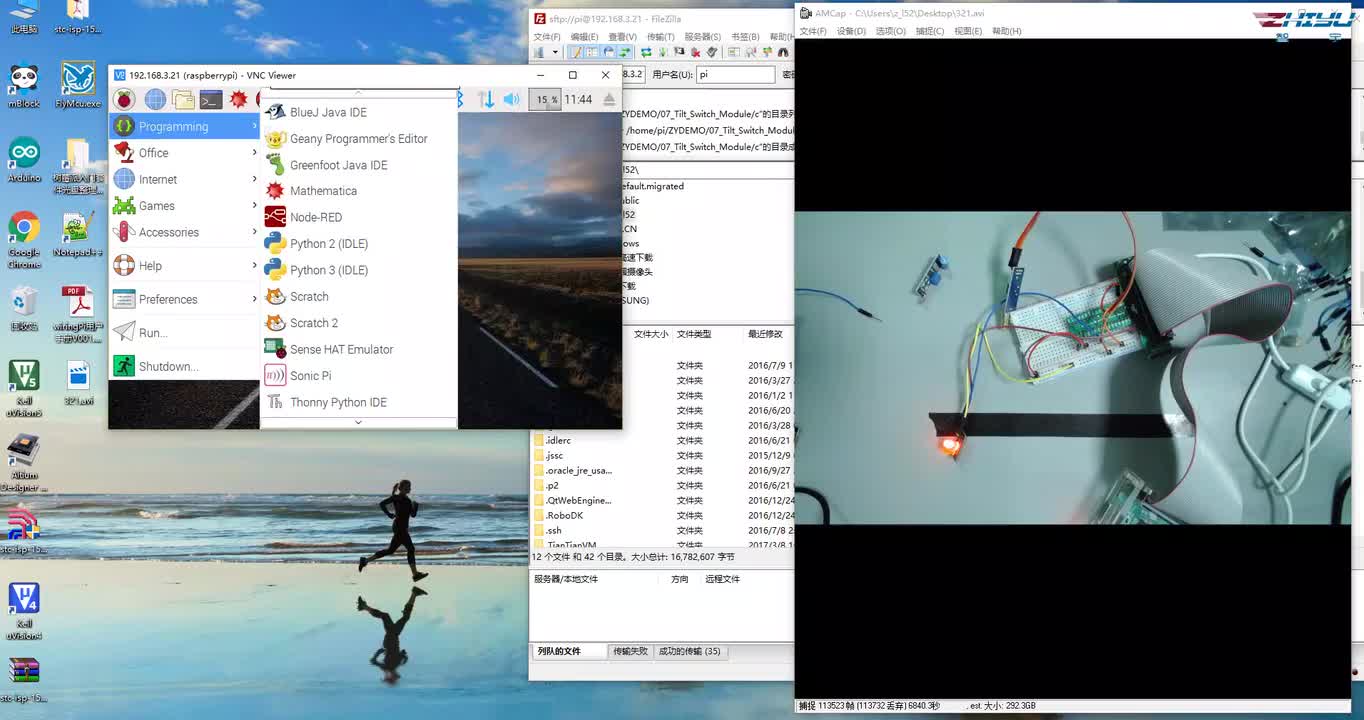Open FileZilla site manager dropdown arrow
The height and width of the screenshot is (720, 1364).
[555, 52]
